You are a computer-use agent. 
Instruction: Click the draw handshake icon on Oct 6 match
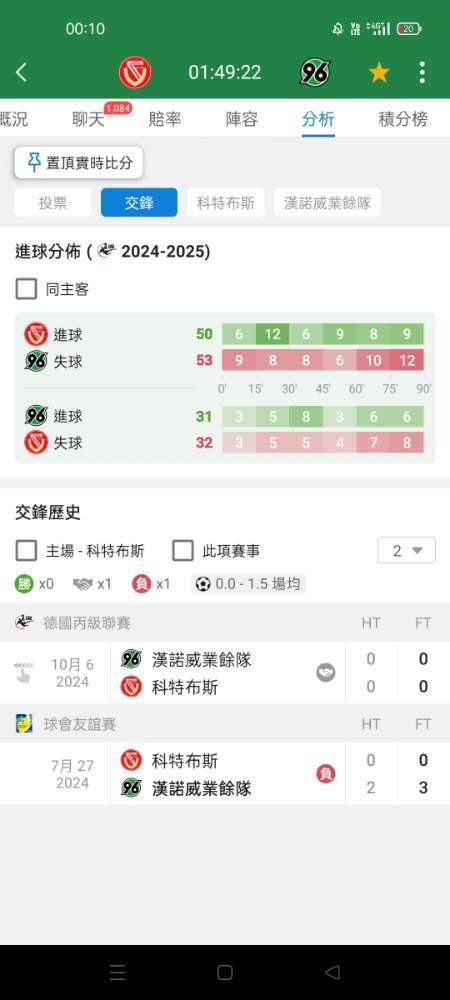click(x=326, y=672)
